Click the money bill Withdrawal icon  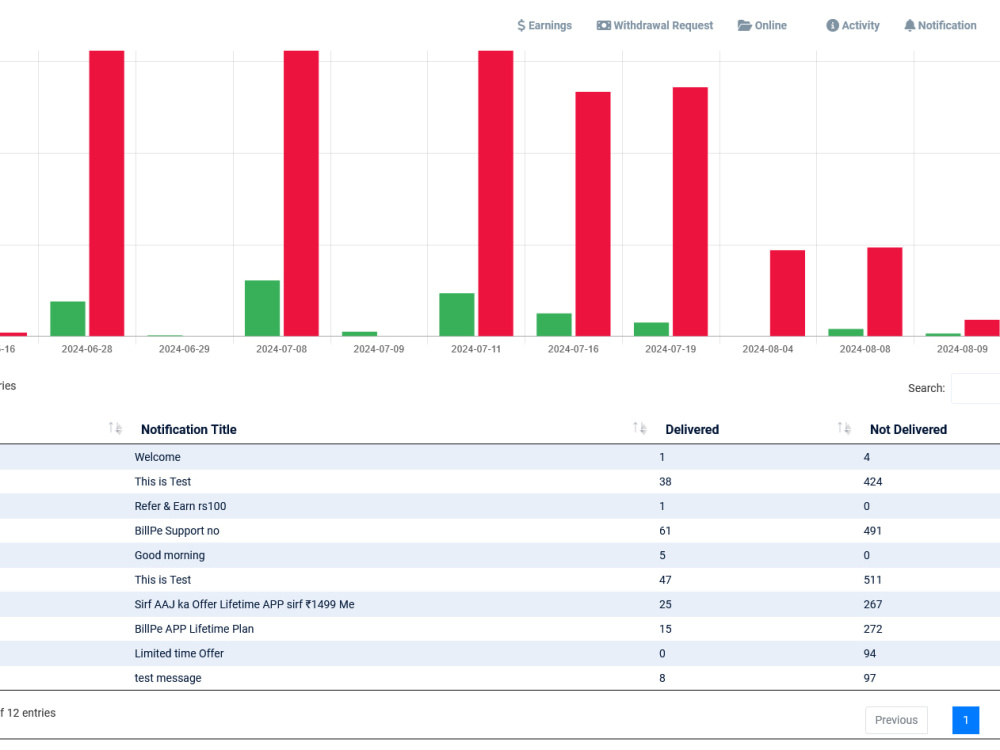click(x=603, y=26)
